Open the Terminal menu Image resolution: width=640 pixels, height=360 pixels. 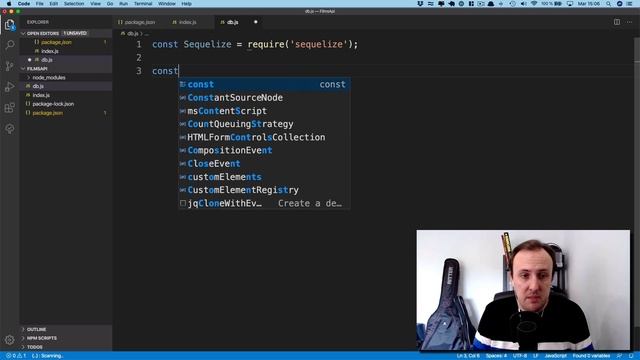click(143, 4)
